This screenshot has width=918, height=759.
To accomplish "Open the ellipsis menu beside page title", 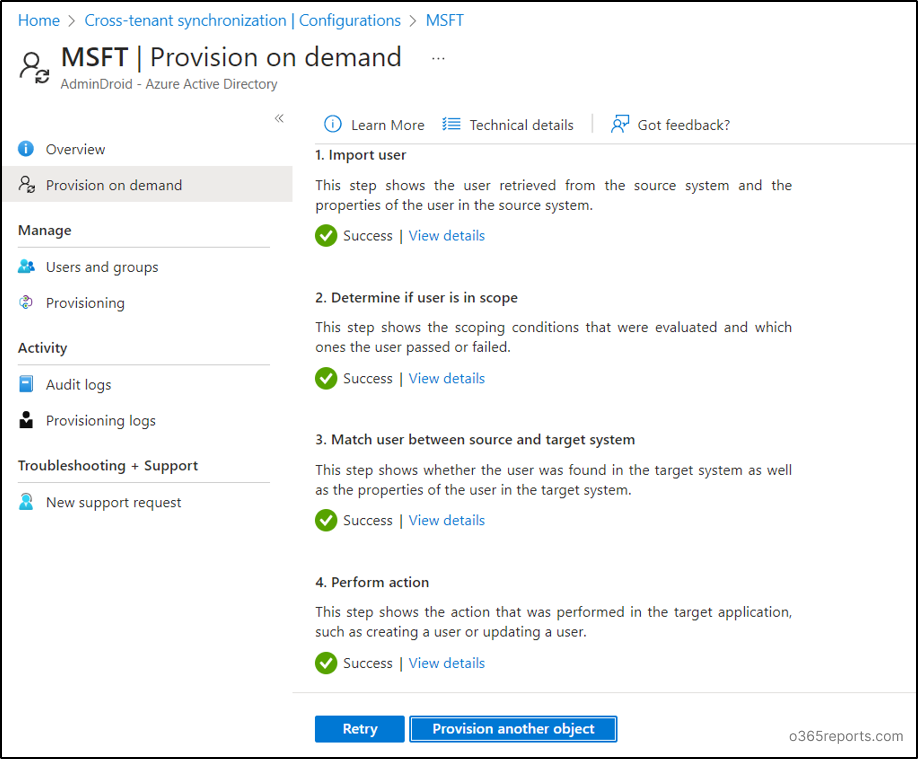I will 438,57.
